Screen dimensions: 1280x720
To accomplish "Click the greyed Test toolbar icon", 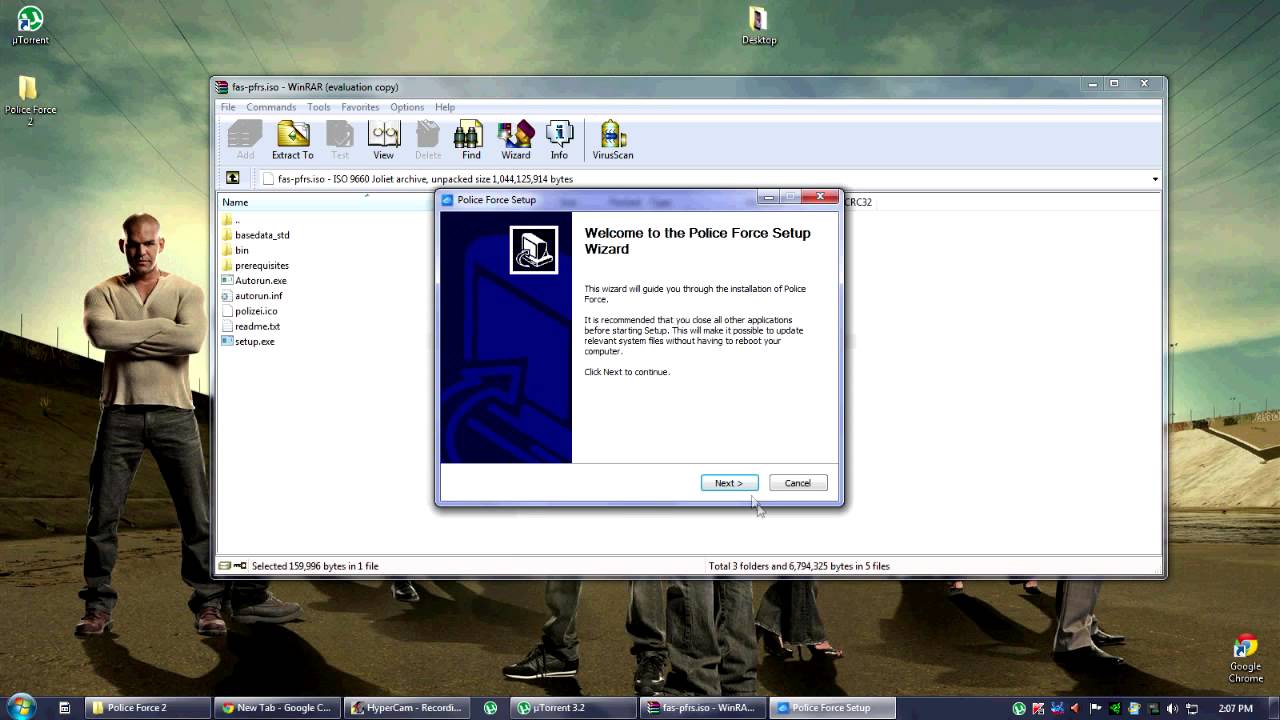I will tap(340, 140).
